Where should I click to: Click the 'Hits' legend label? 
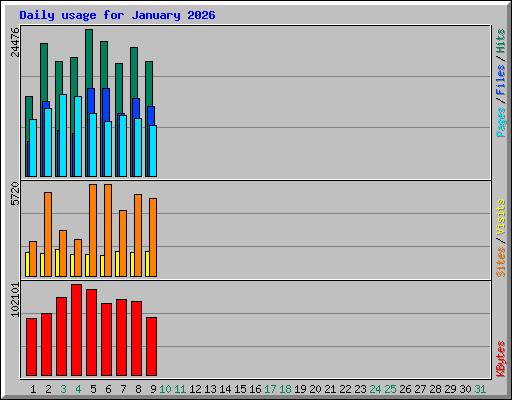[501, 41]
